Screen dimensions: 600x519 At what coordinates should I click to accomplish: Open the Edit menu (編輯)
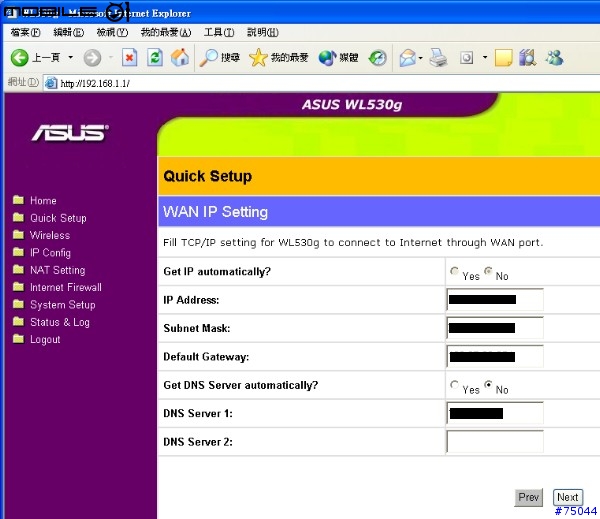[68, 32]
